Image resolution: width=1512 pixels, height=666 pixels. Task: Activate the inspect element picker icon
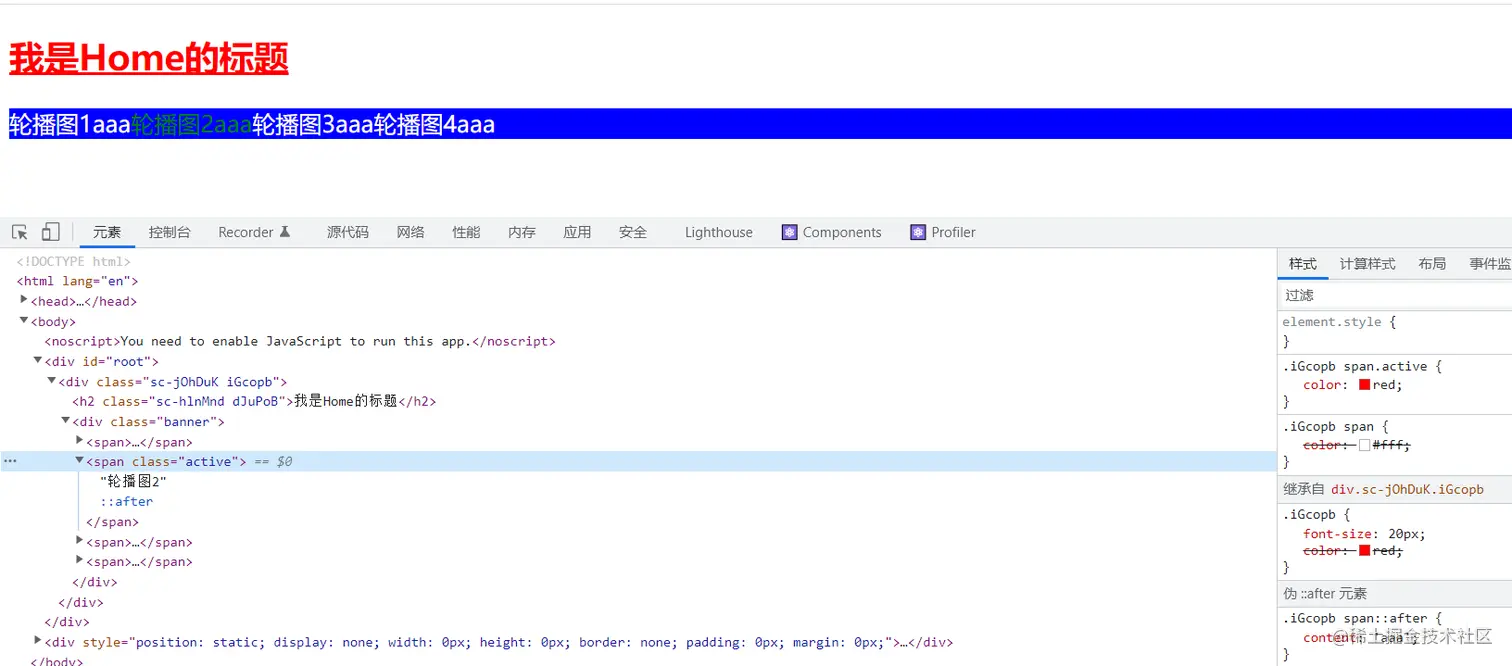click(x=20, y=232)
